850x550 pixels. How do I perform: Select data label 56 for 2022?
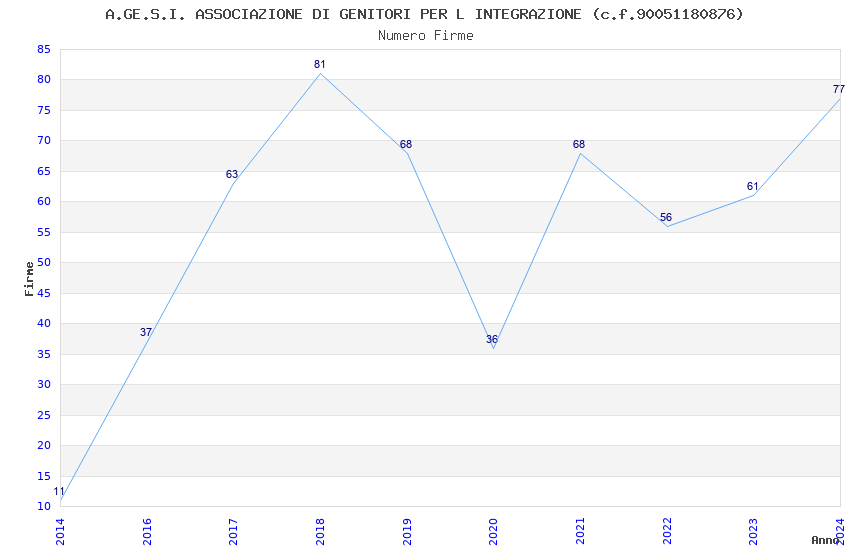tap(666, 217)
